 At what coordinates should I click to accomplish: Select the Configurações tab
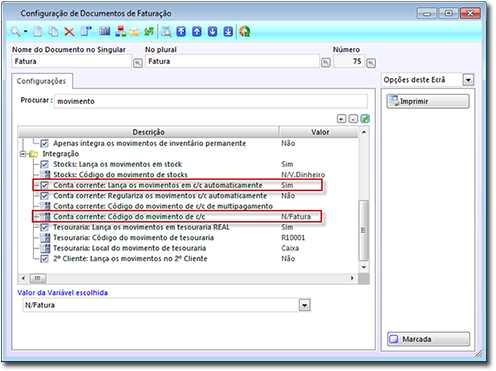point(41,81)
